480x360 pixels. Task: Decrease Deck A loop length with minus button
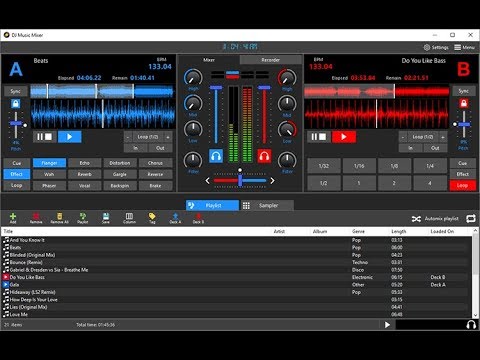128,137
